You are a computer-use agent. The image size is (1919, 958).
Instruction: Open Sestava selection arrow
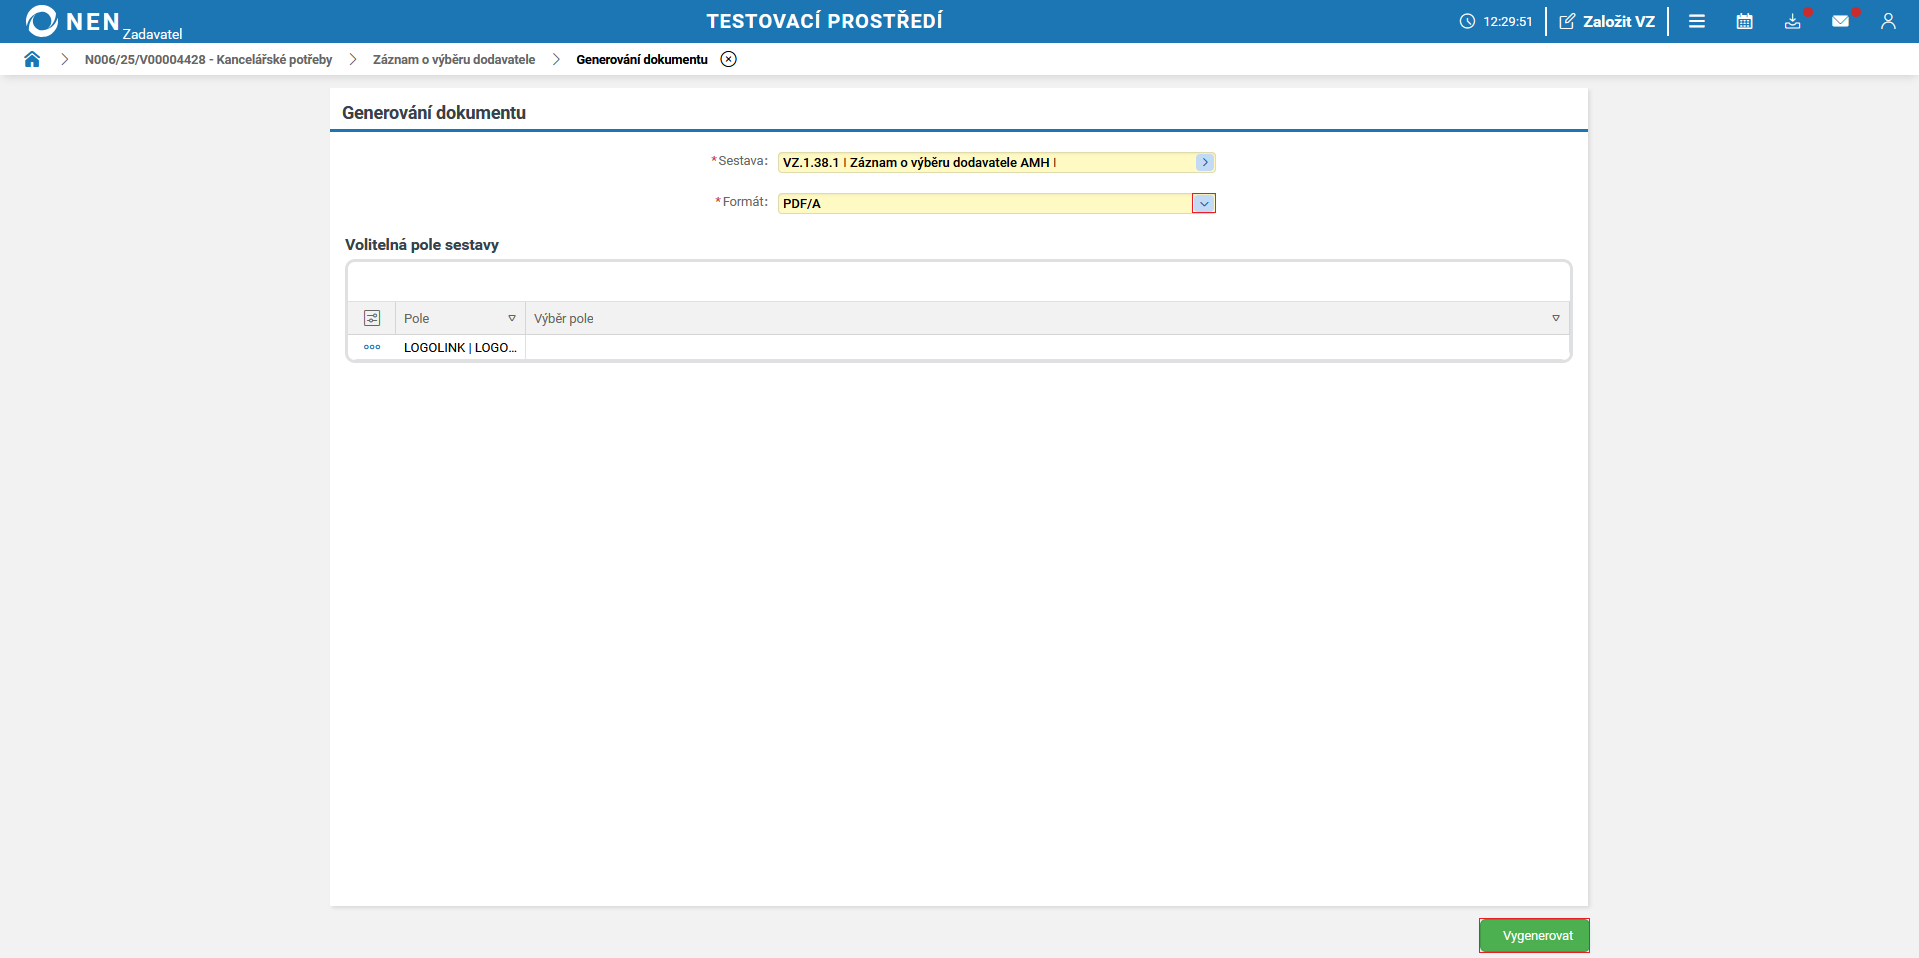pyautogui.click(x=1204, y=162)
